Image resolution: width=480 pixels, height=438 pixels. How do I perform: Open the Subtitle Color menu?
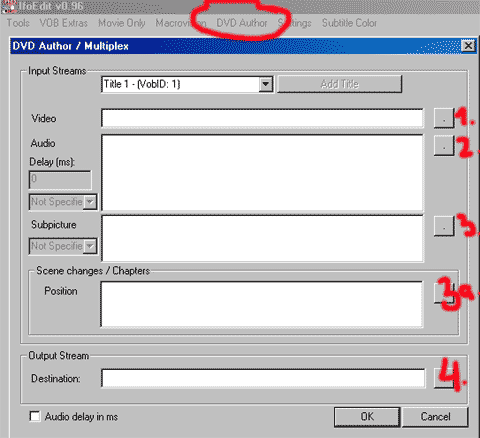[349, 23]
